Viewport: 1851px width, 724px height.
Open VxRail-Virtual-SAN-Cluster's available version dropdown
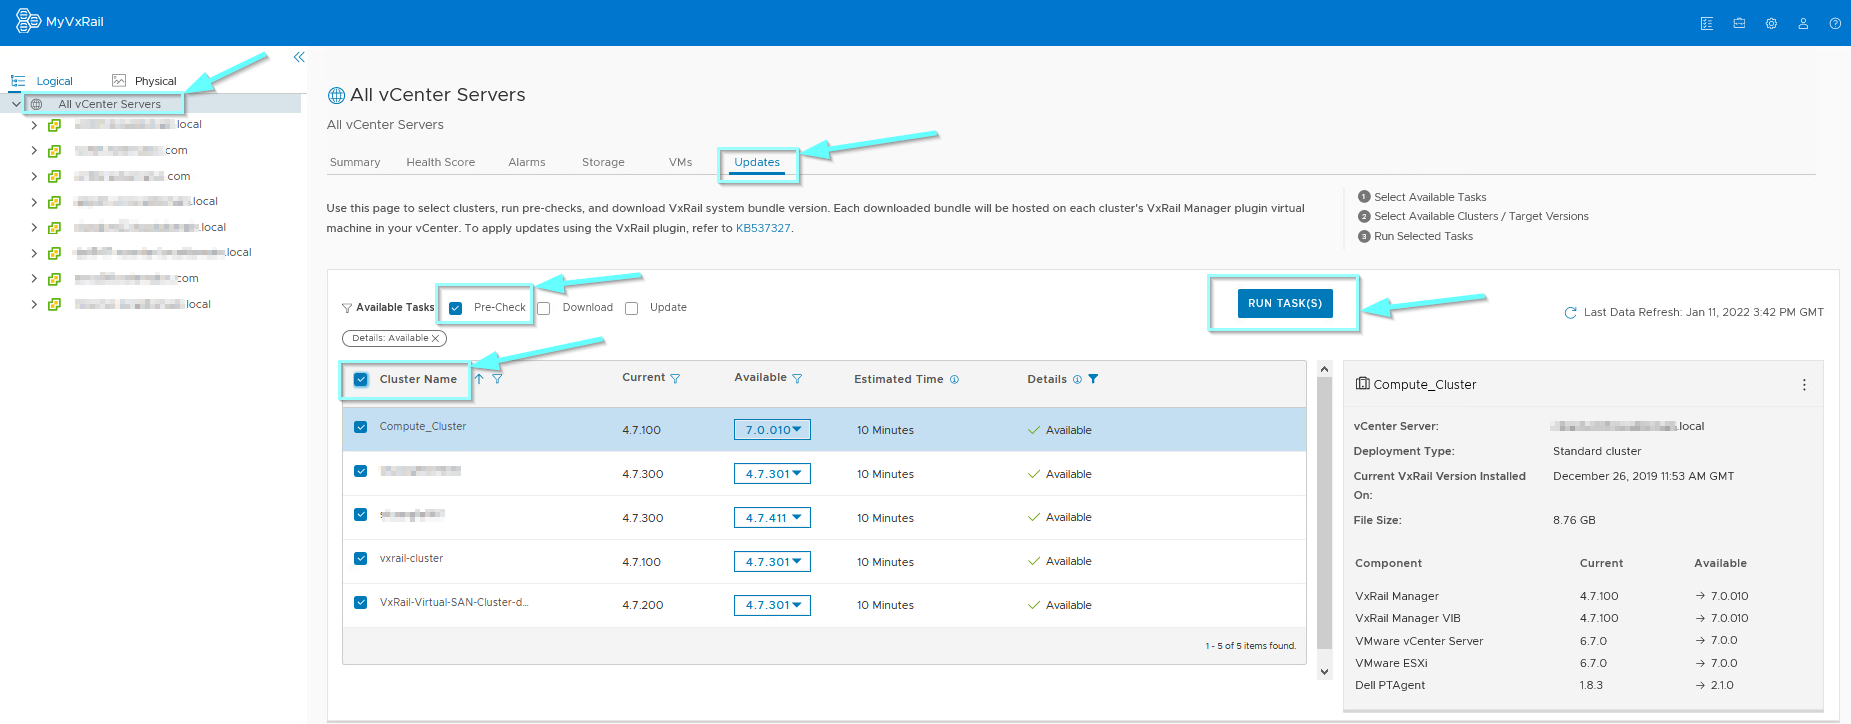(x=772, y=605)
